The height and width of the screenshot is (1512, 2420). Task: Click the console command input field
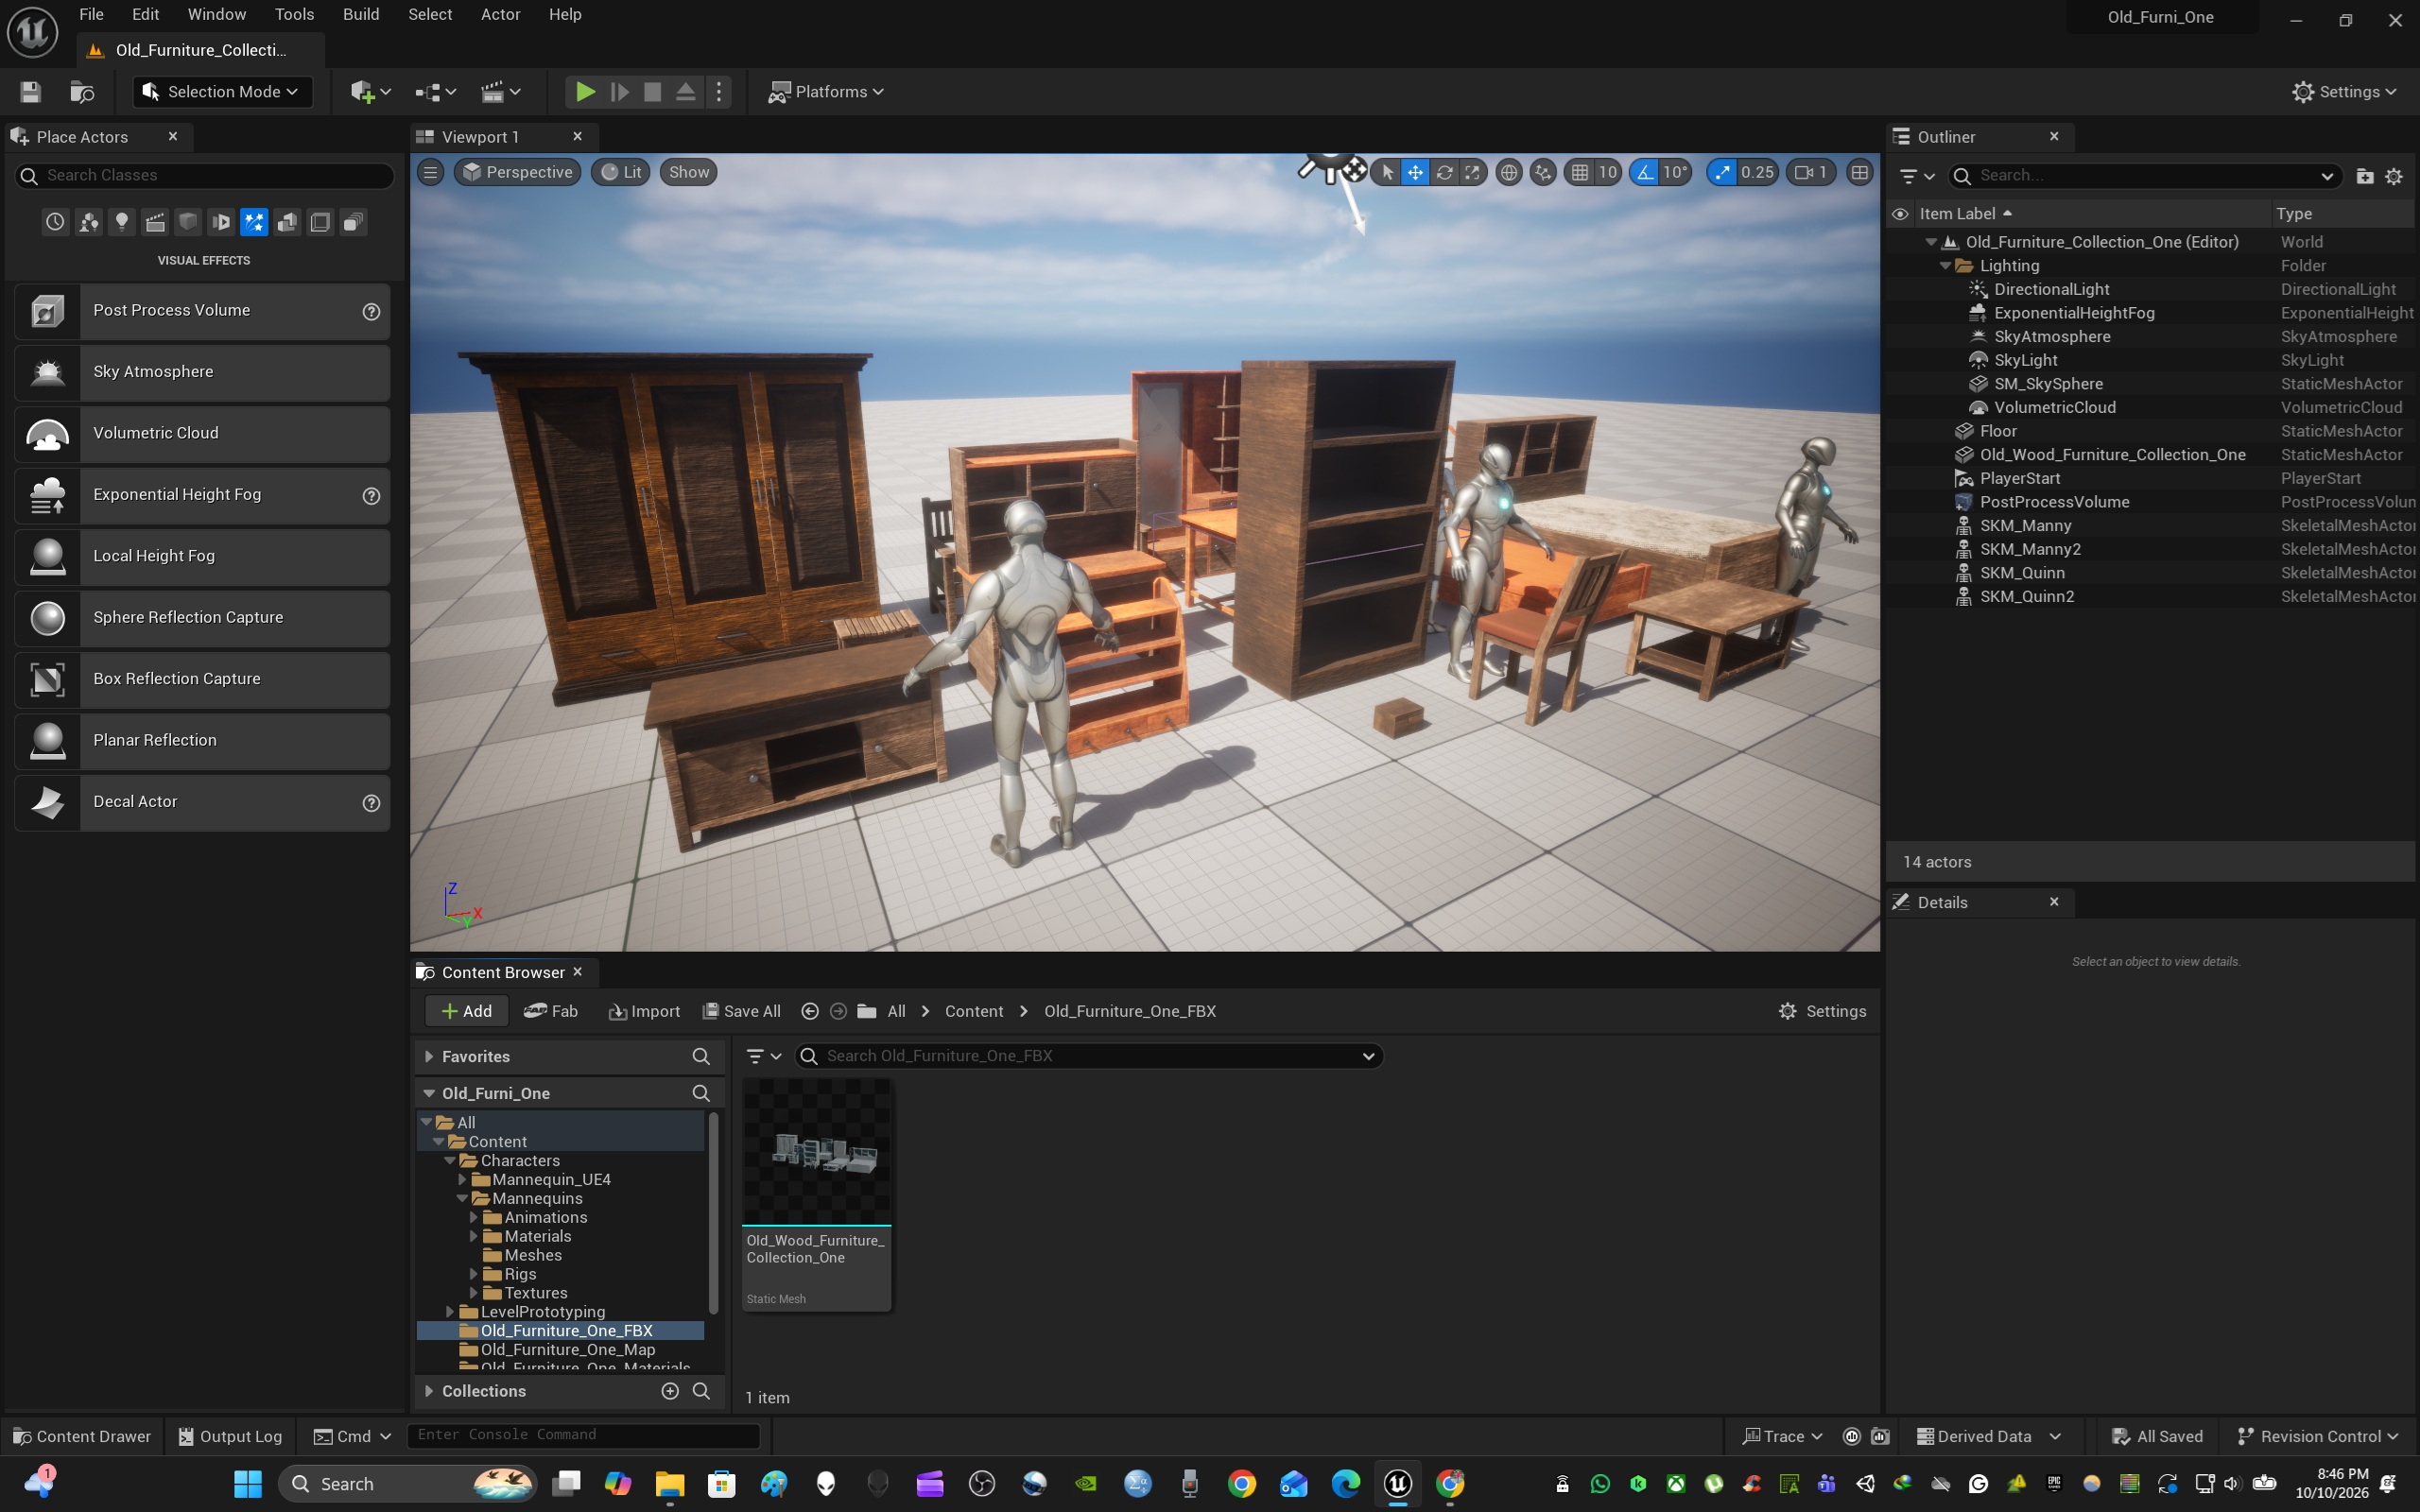point(583,1435)
